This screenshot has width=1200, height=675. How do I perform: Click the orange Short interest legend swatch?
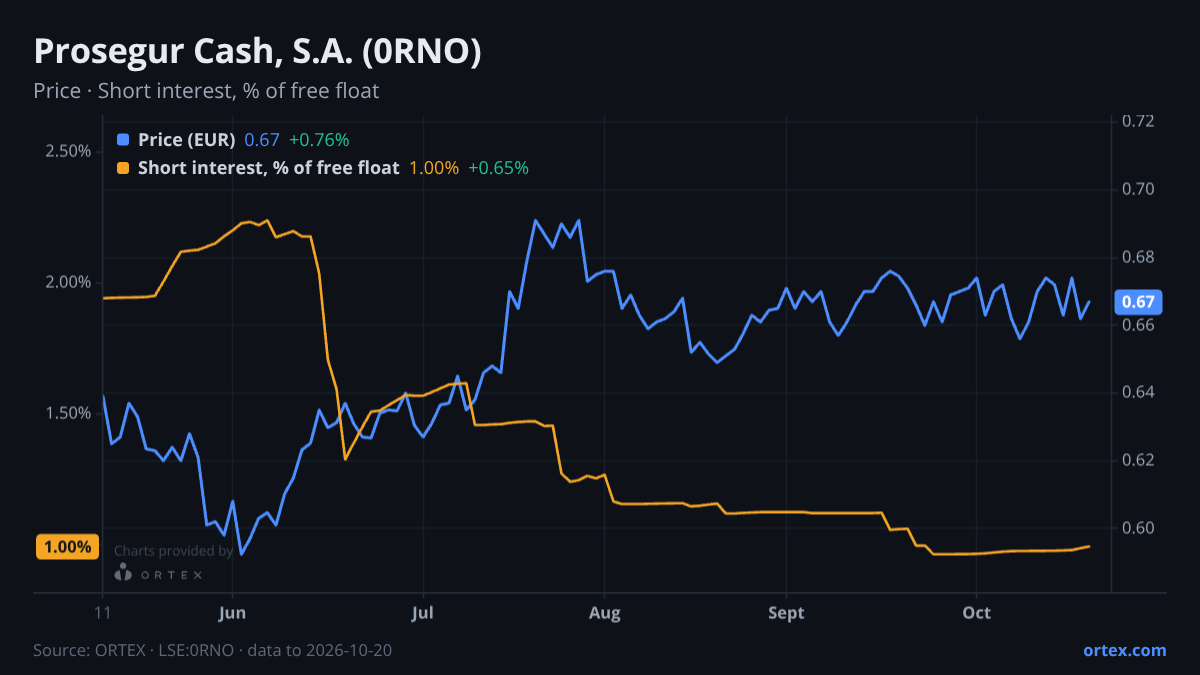[123, 168]
